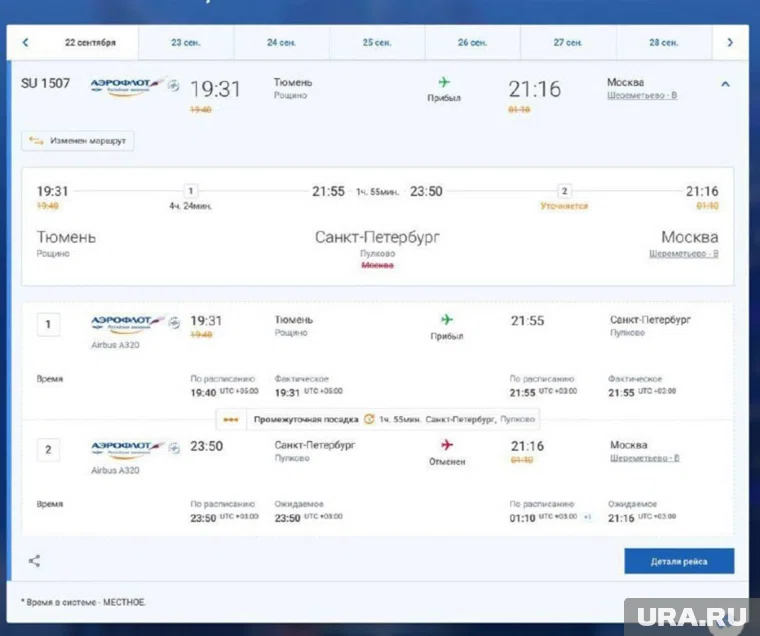
Task: Click red cancelled plane icon in segment 2
Action: [x=447, y=445]
